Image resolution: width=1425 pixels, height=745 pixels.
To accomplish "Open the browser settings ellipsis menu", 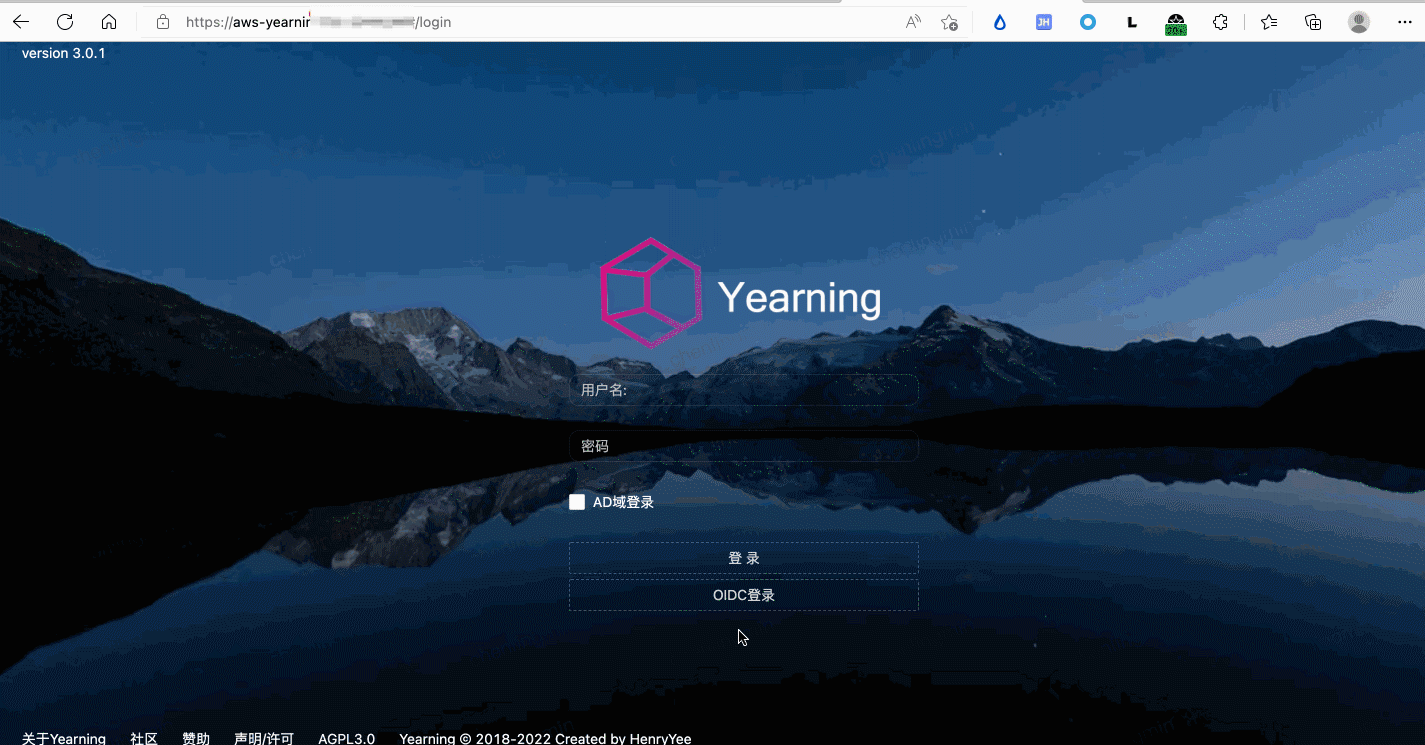I will coord(1404,22).
